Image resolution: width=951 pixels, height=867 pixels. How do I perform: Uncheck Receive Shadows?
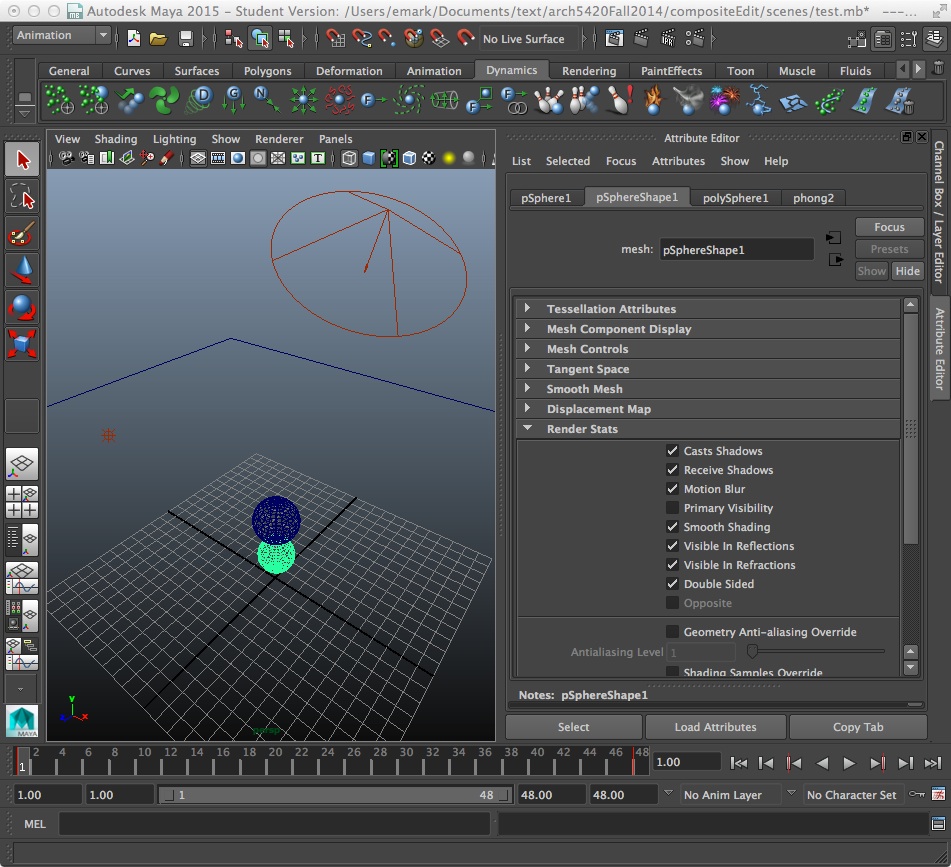click(x=672, y=470)
